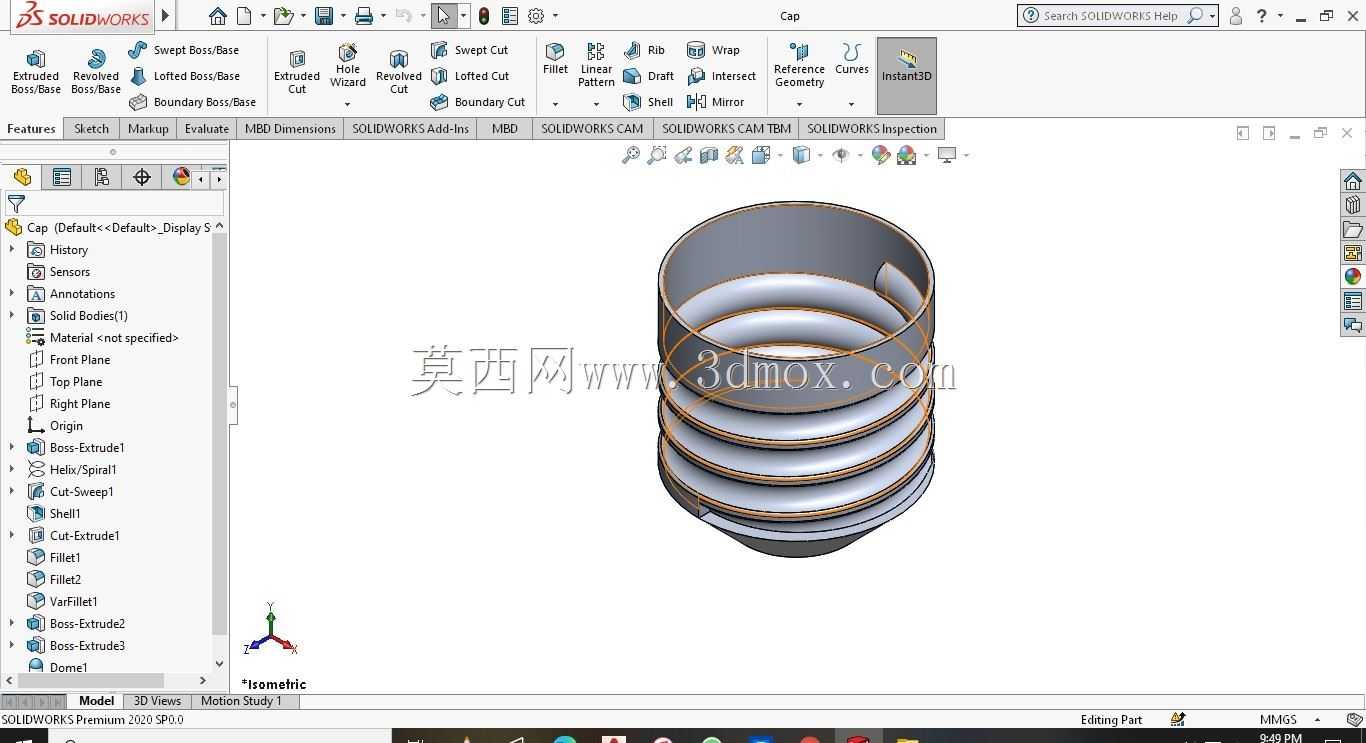
Task: Select the Extruded Boss/Base tool
Action: tap(36, 72)
